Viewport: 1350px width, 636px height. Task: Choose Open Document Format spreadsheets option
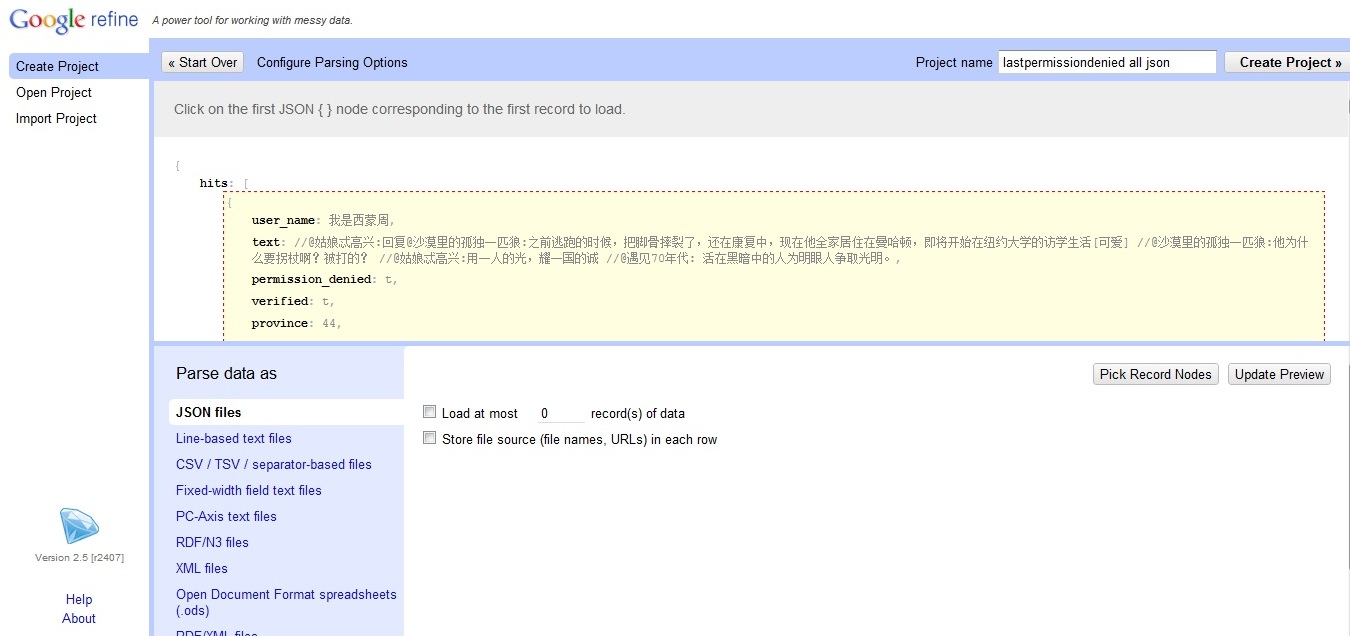(286, 602)
